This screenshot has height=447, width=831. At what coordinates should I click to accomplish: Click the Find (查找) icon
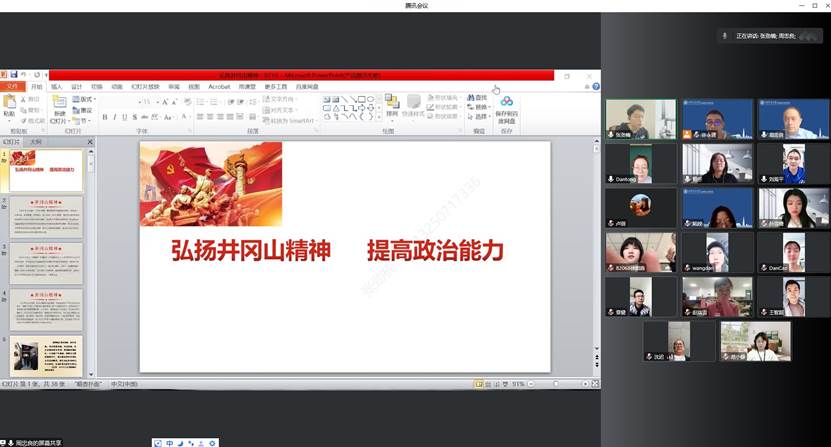tap(481, 97)
